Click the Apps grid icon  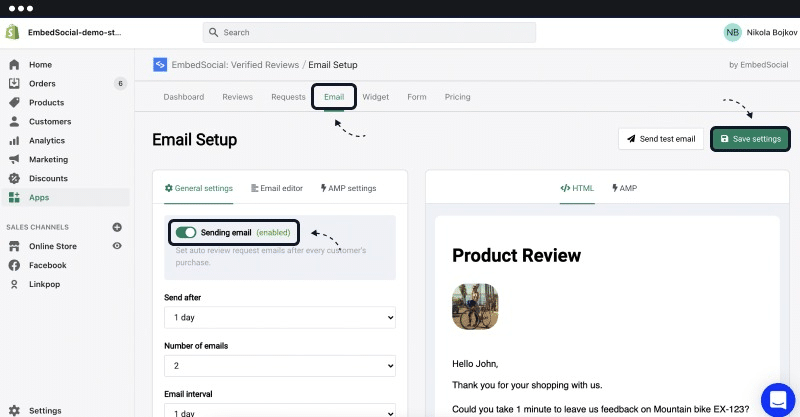(x=14, y=198)
